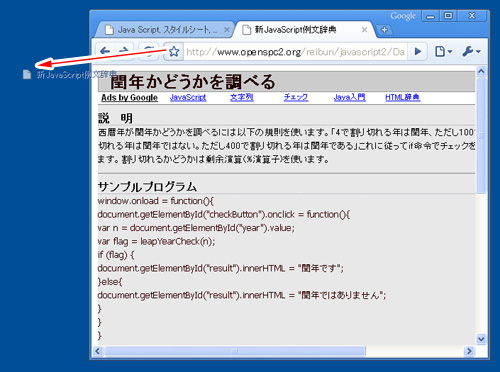Go forward with the forward arrow

[124, 51]
